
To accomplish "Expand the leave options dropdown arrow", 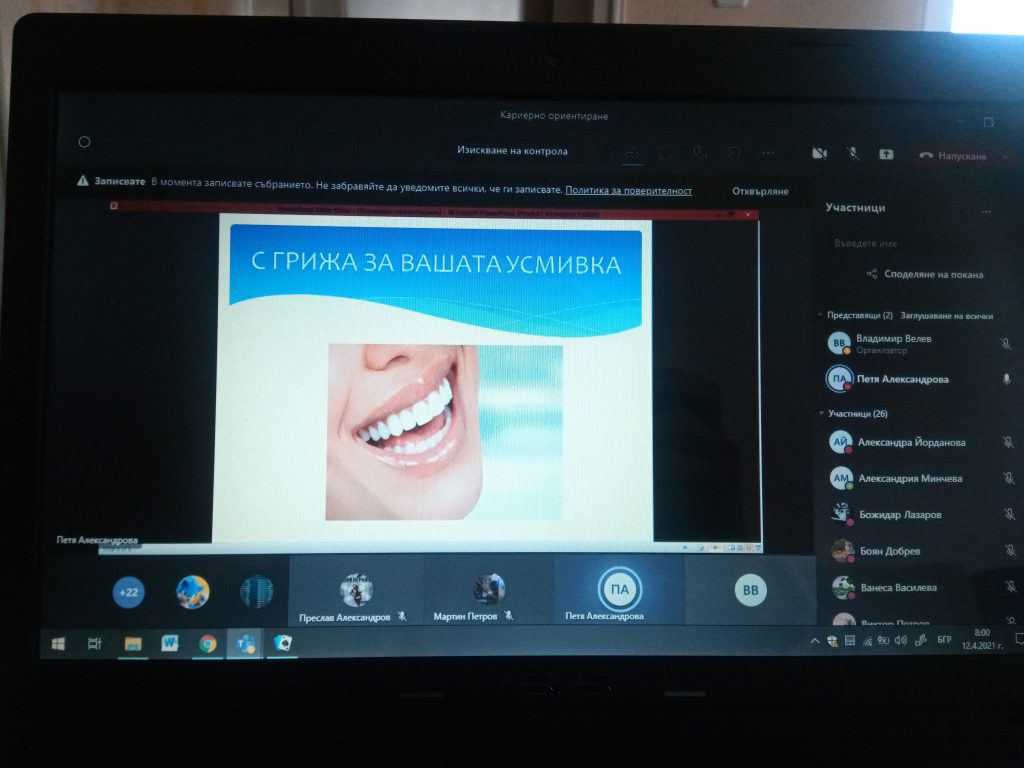I will [x=1004, y=156].
